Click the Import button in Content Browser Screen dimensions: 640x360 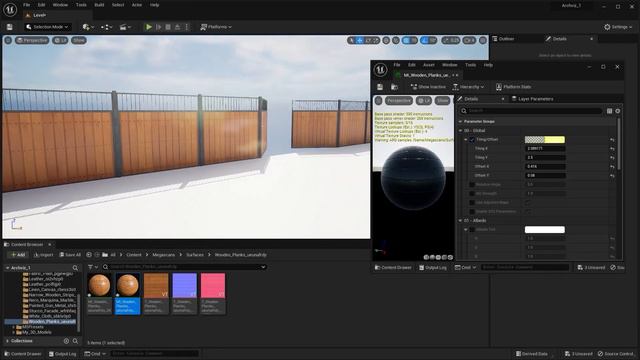[43, 255]
